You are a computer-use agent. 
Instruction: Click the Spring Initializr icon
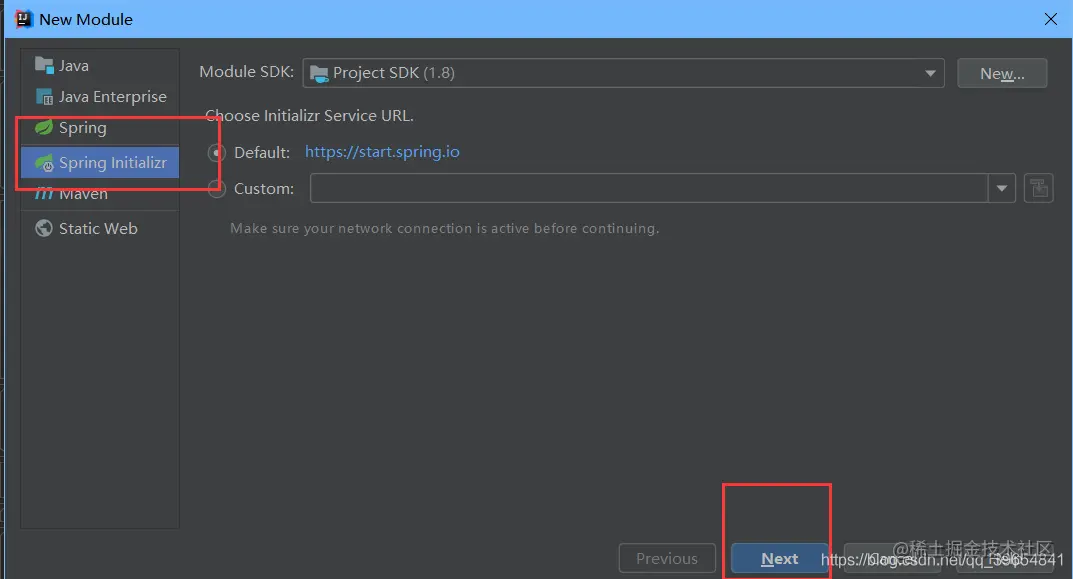[44, 163]
